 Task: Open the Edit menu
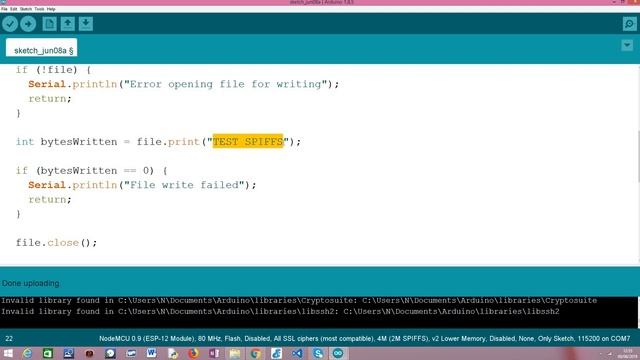pyautogui.click(x=13, y=9)
